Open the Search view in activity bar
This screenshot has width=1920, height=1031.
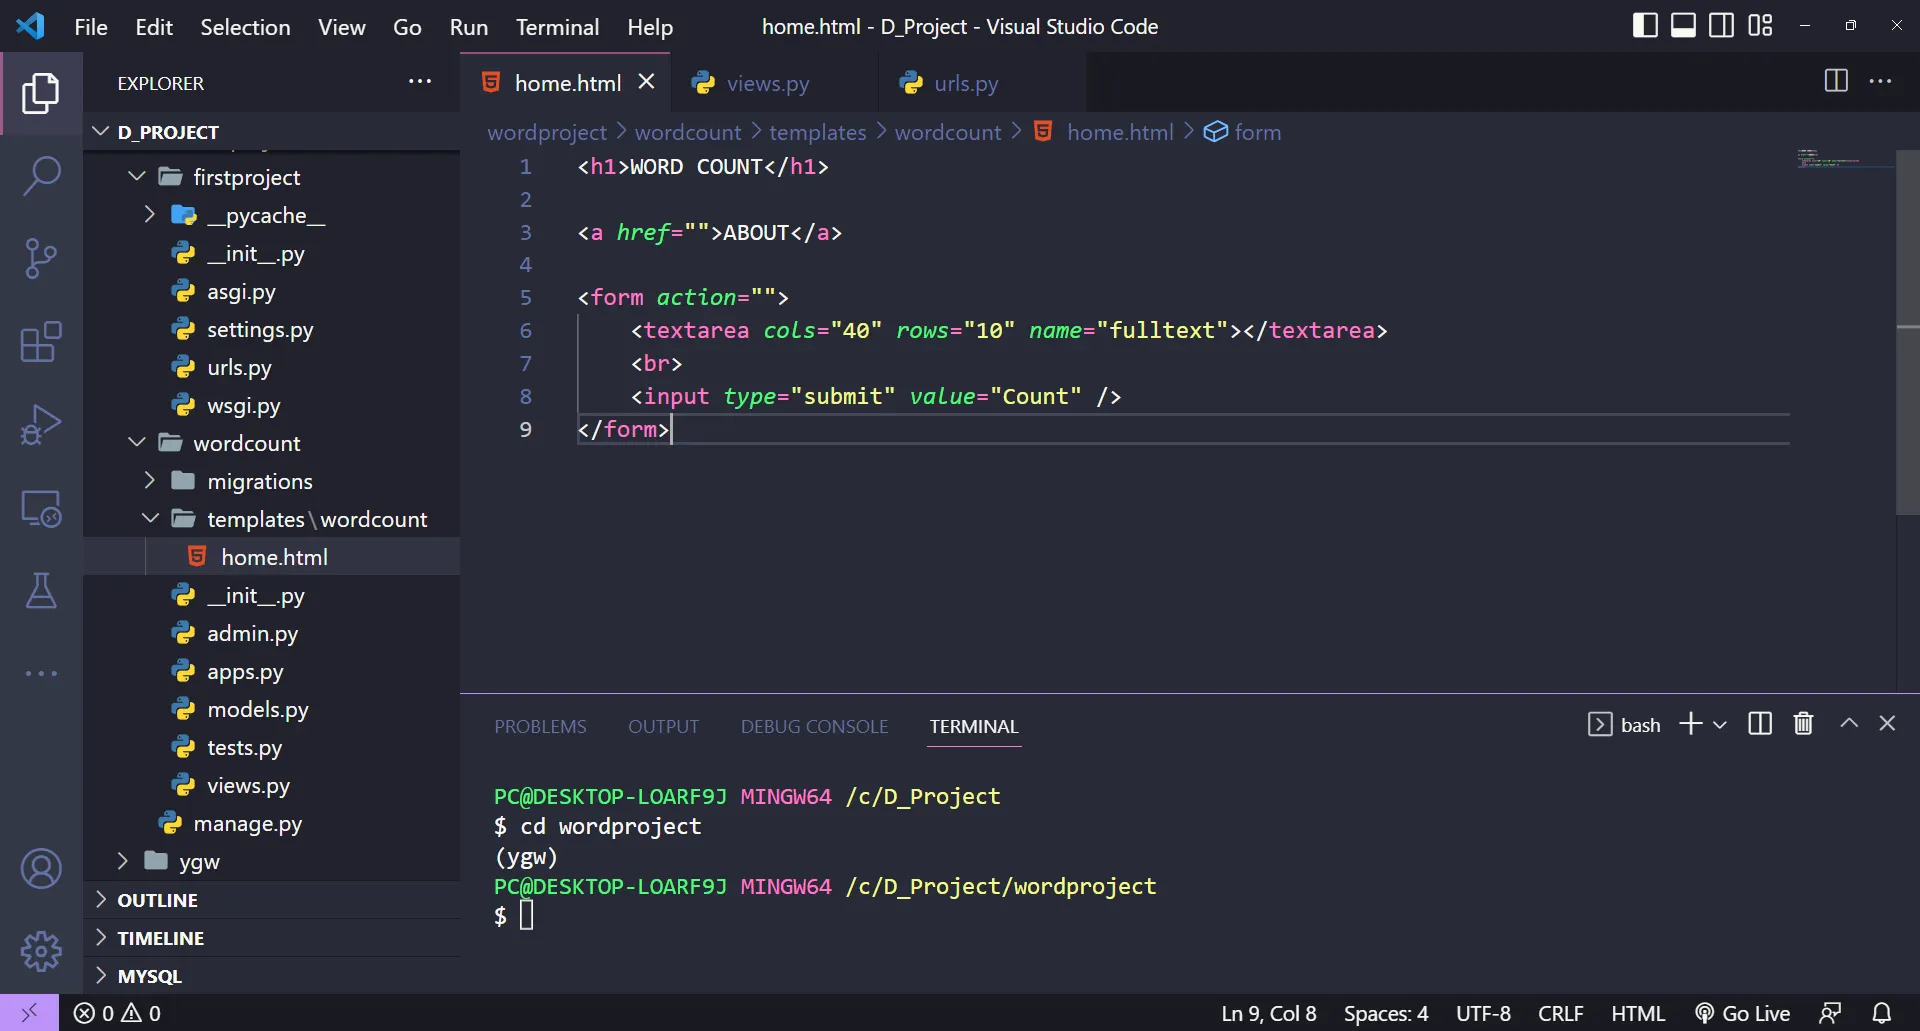pos(41,175)
